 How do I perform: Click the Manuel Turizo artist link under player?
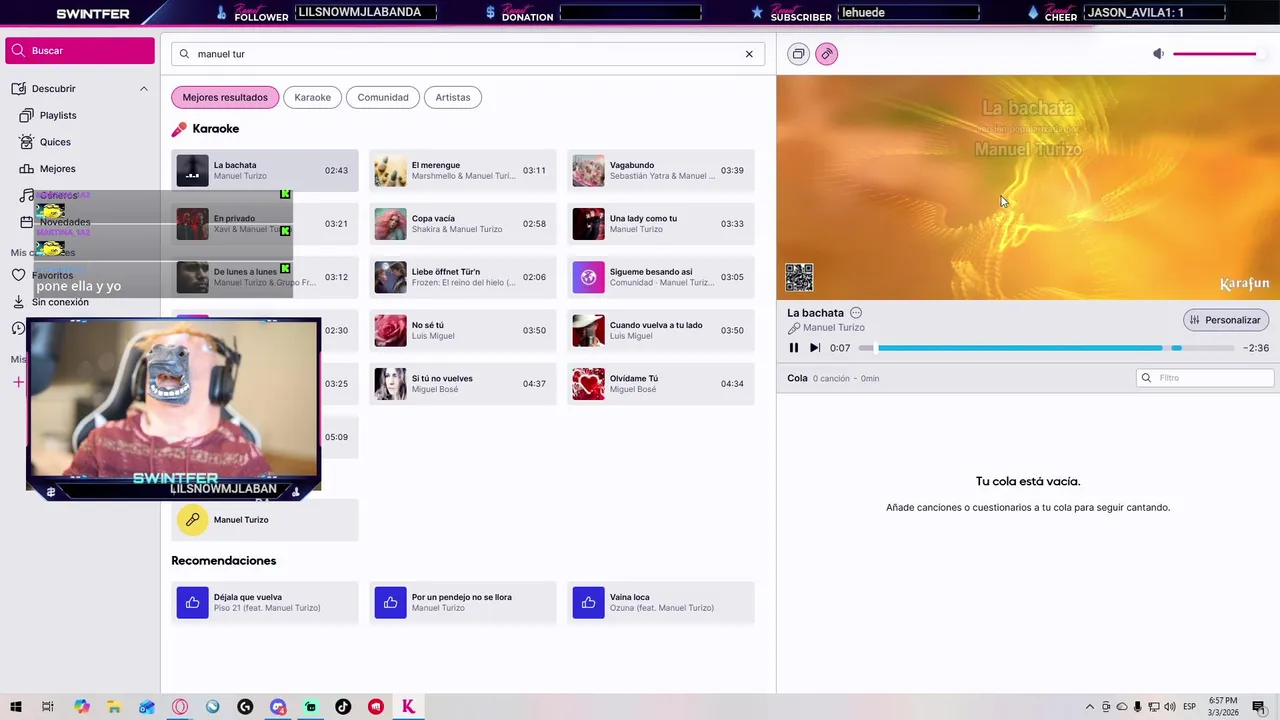point(834,328)
